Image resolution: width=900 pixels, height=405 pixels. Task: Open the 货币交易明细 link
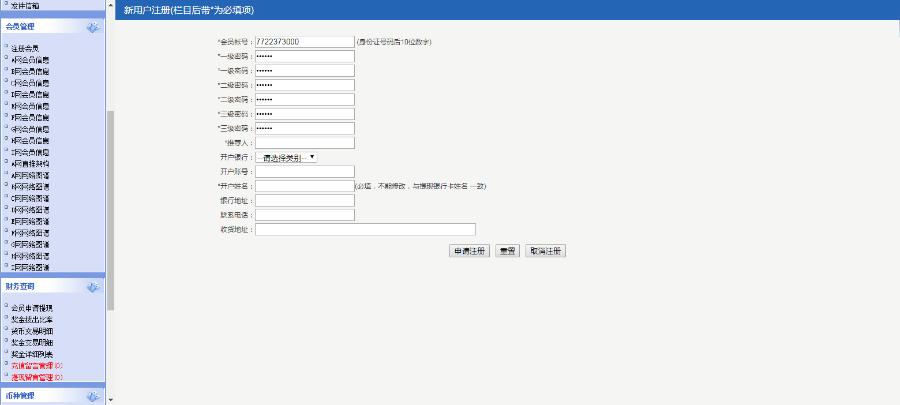(32, 331)
